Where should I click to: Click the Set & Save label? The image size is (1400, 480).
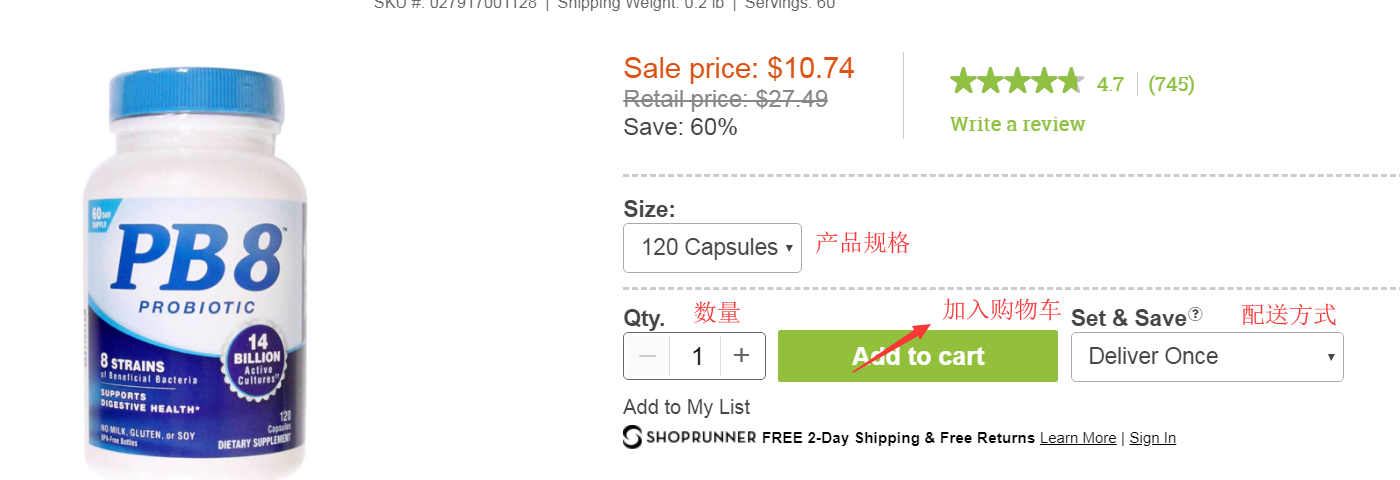point(1128,318)
